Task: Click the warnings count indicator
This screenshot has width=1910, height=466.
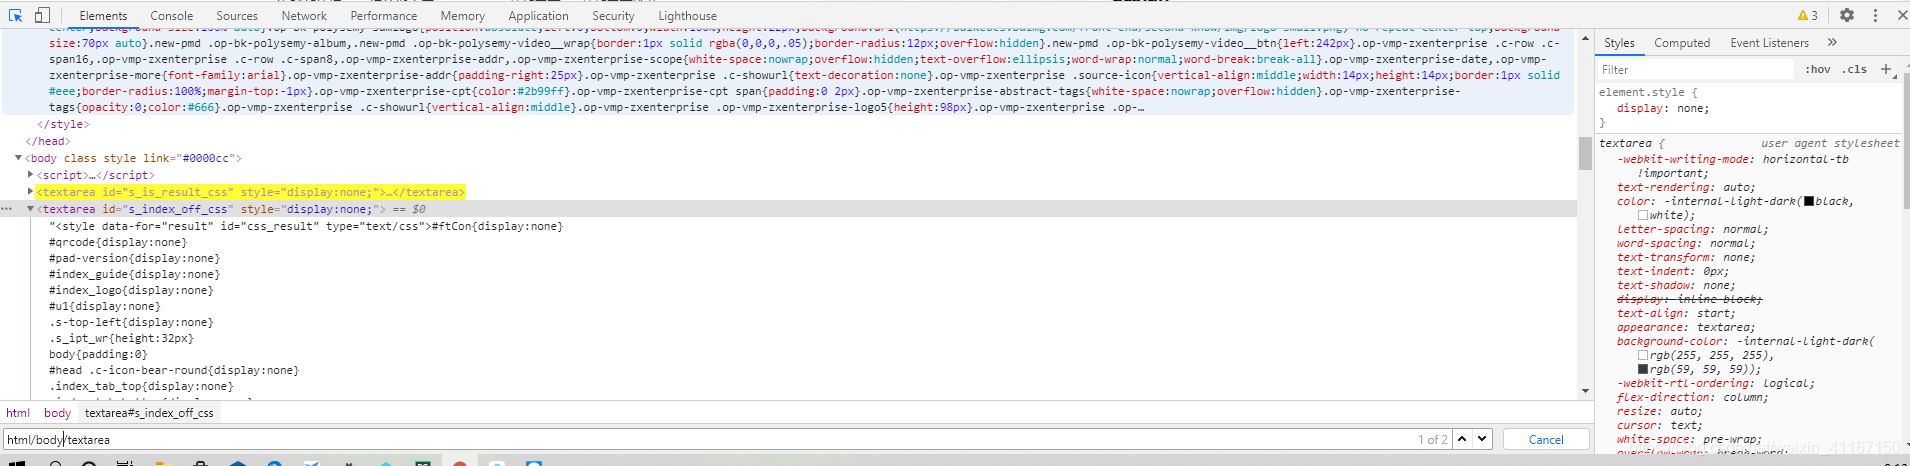Action: (x=1807, y=15)
